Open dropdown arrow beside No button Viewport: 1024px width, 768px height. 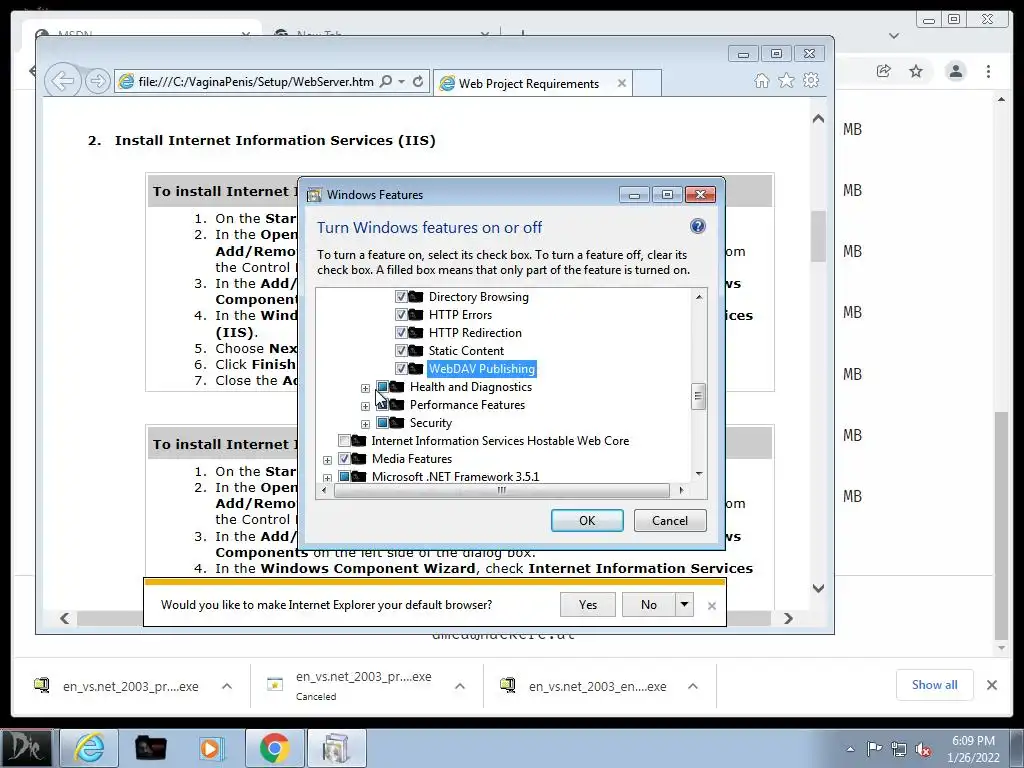(684, 604)
